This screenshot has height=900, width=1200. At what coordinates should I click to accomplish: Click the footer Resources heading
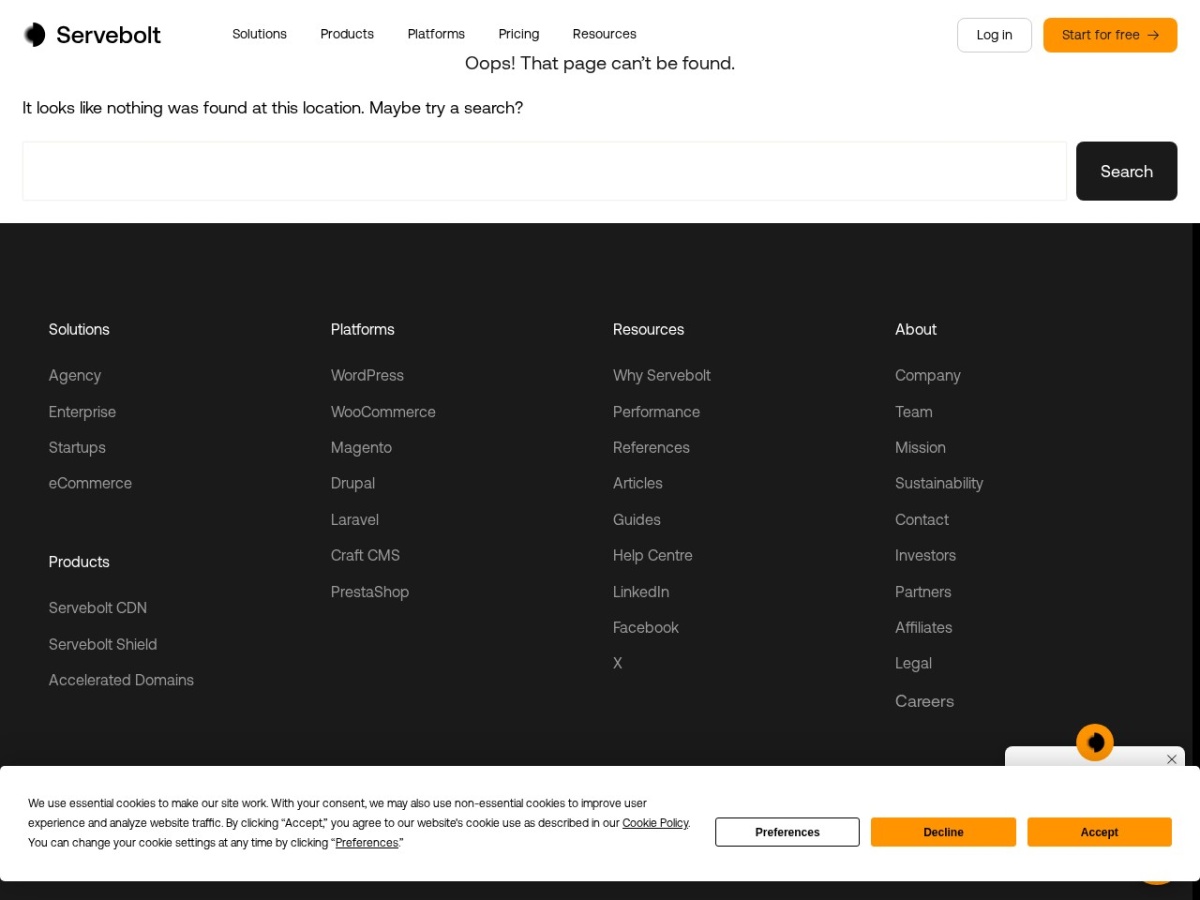648,329
